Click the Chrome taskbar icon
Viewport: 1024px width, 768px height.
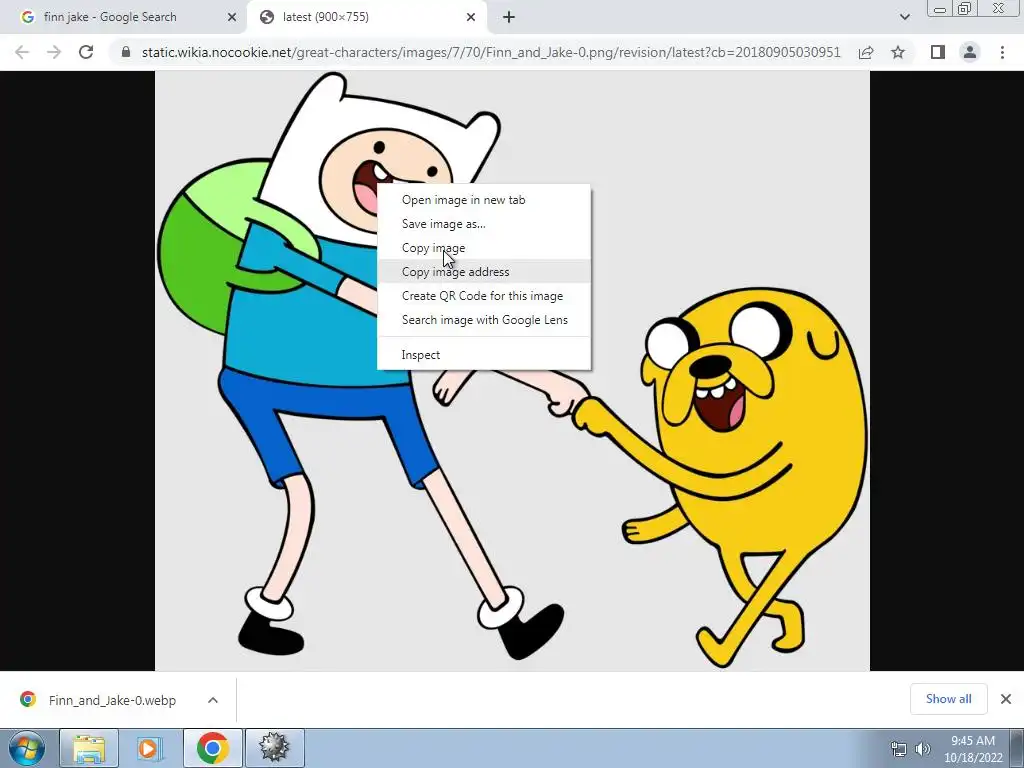coord(212,748)
